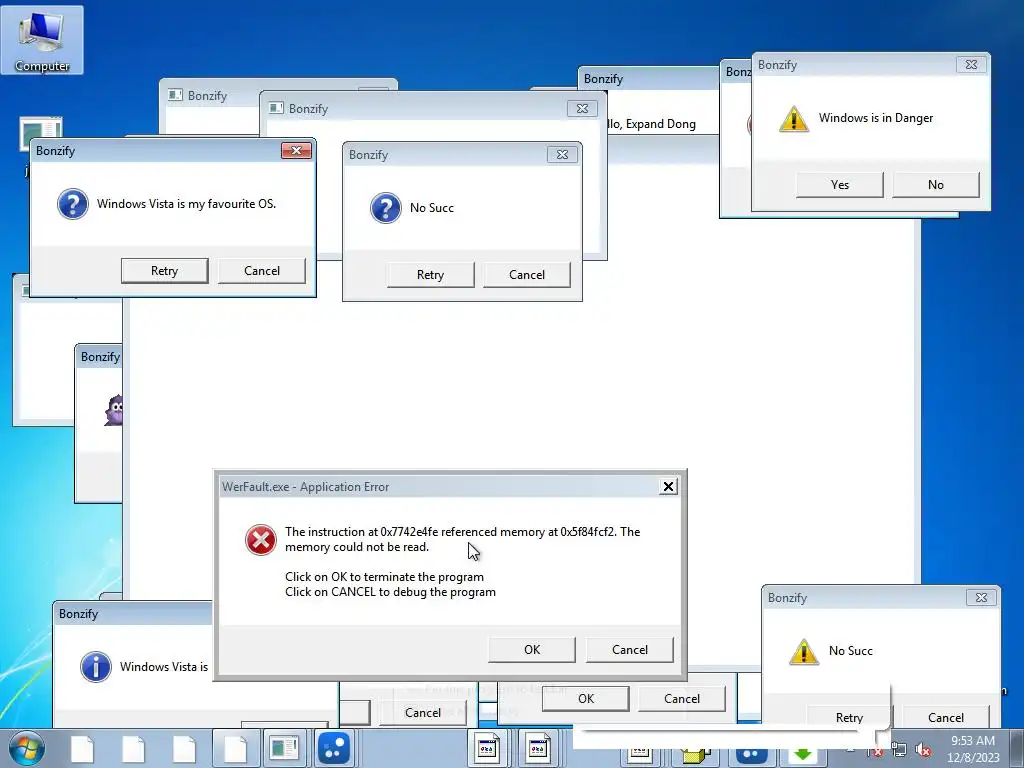
Task: Click the 'memory could not be read.' line
Action: (x=357, y=547)
